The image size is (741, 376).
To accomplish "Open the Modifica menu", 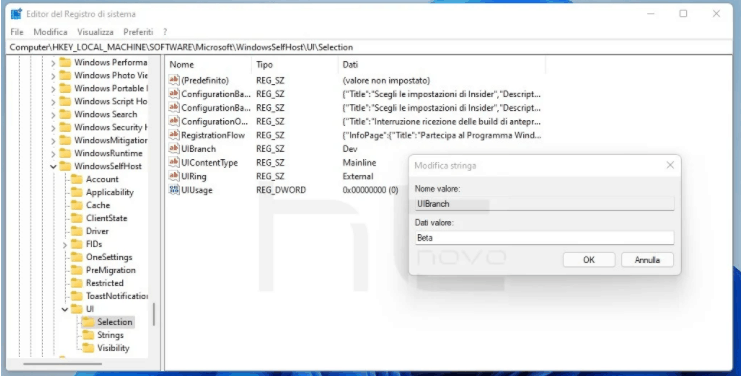I will tap(51, 32).
